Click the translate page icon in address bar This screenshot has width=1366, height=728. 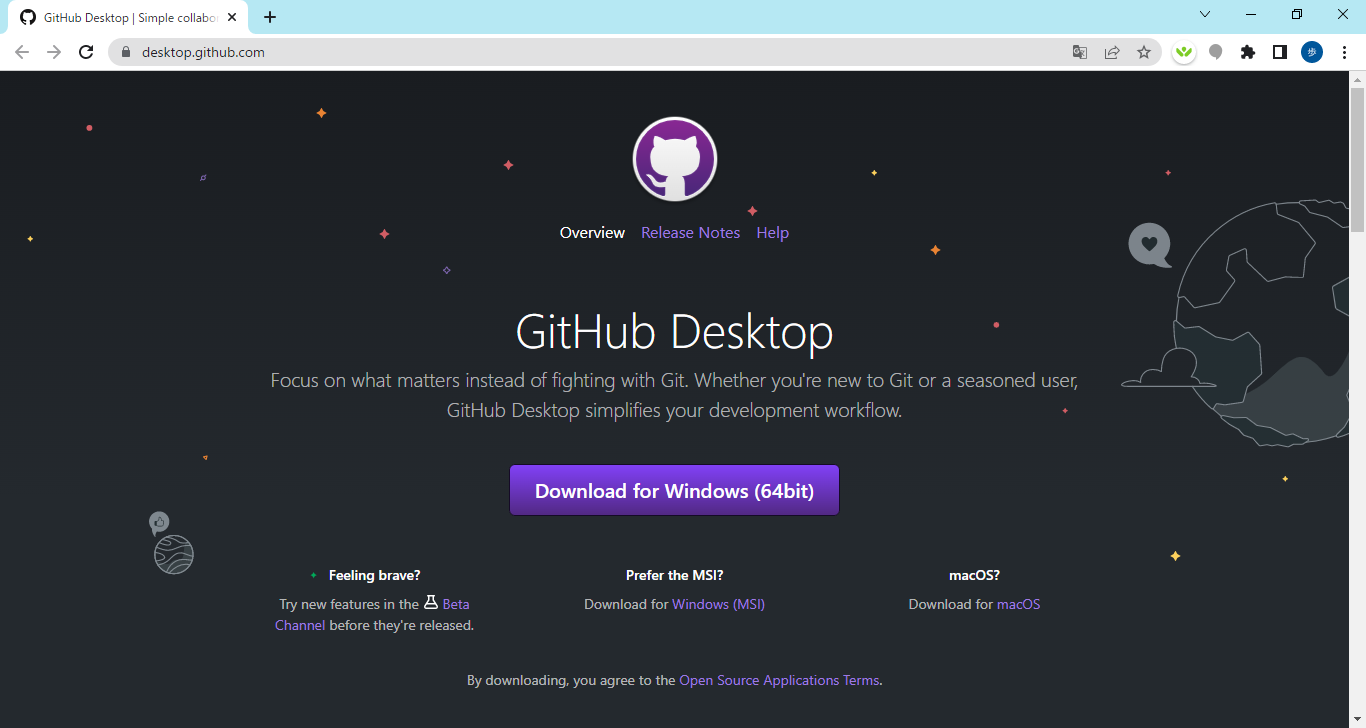[1080, 52]
